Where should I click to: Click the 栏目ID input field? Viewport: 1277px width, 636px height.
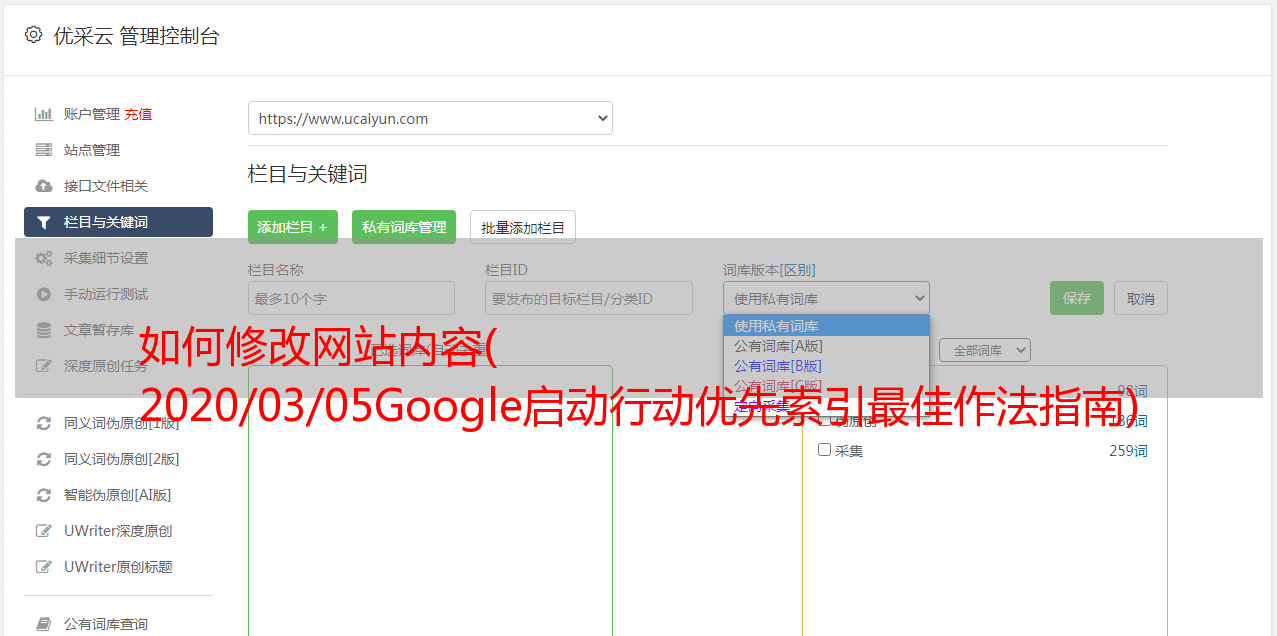[589, 298]
